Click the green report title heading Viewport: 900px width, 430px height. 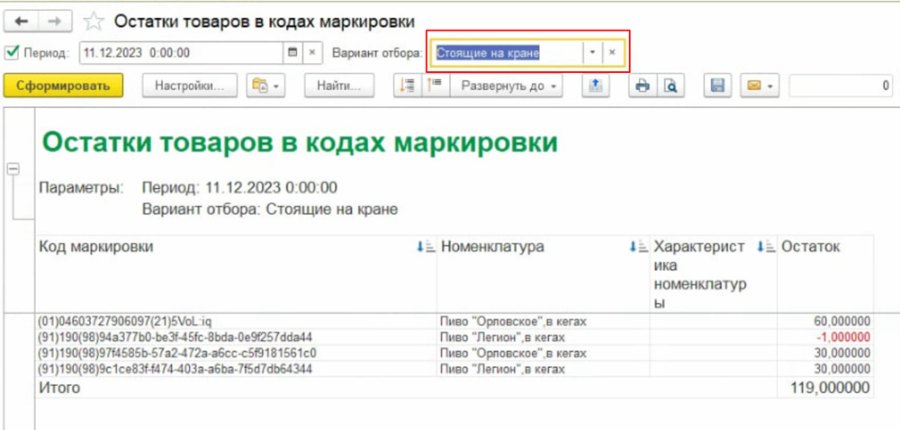click(300, 142)
